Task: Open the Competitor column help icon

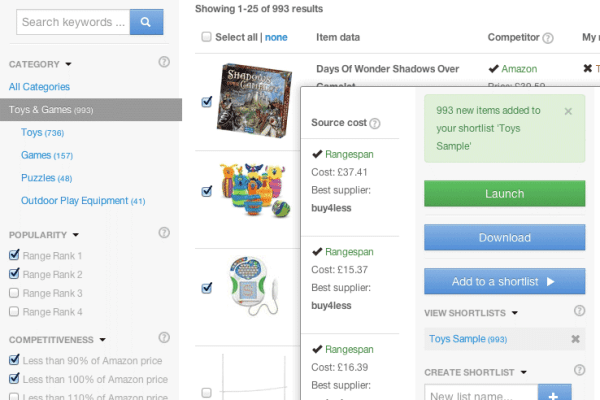Action: point(548,38)
